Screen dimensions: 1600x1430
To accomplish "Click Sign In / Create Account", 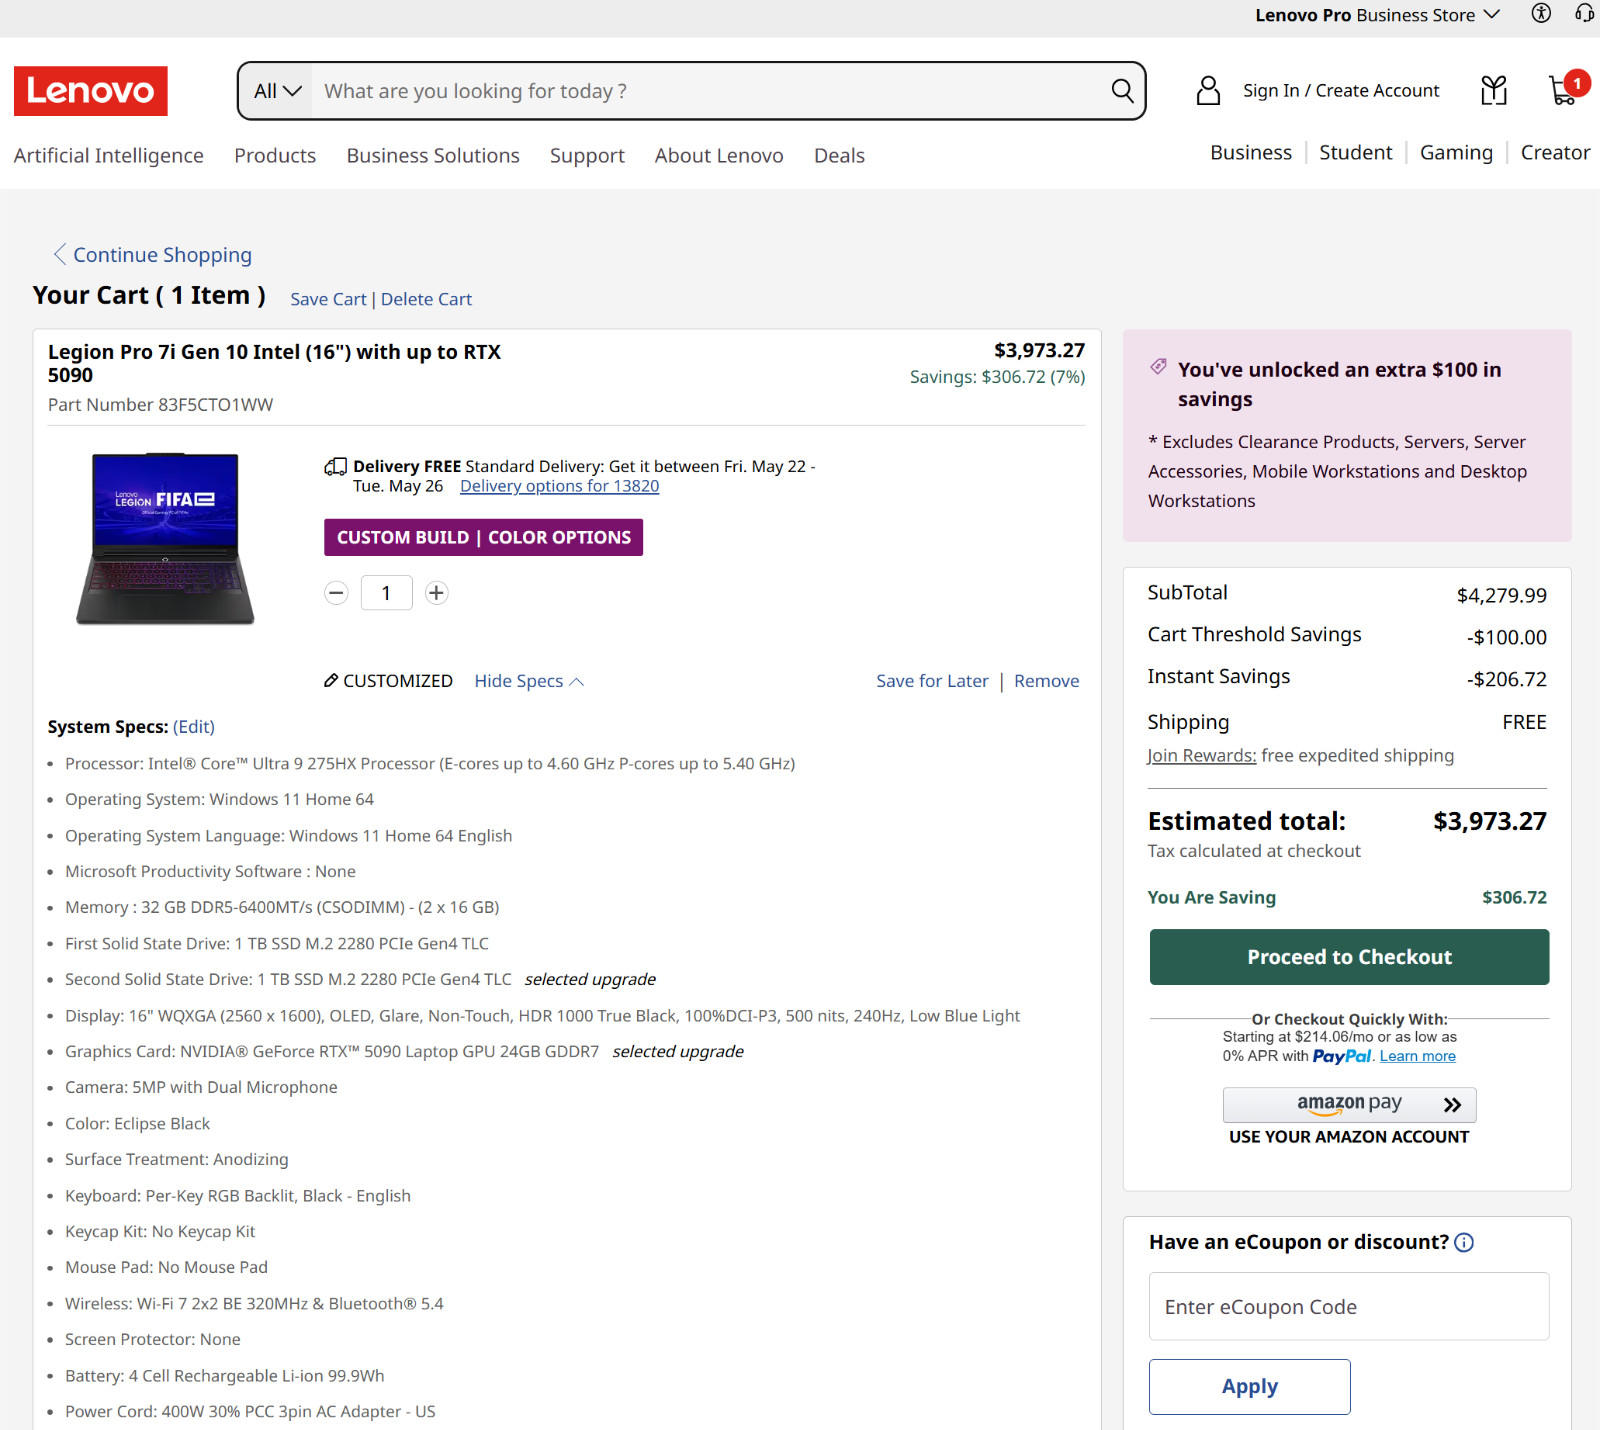I will pyautogui.click(x=1341, y=91).
